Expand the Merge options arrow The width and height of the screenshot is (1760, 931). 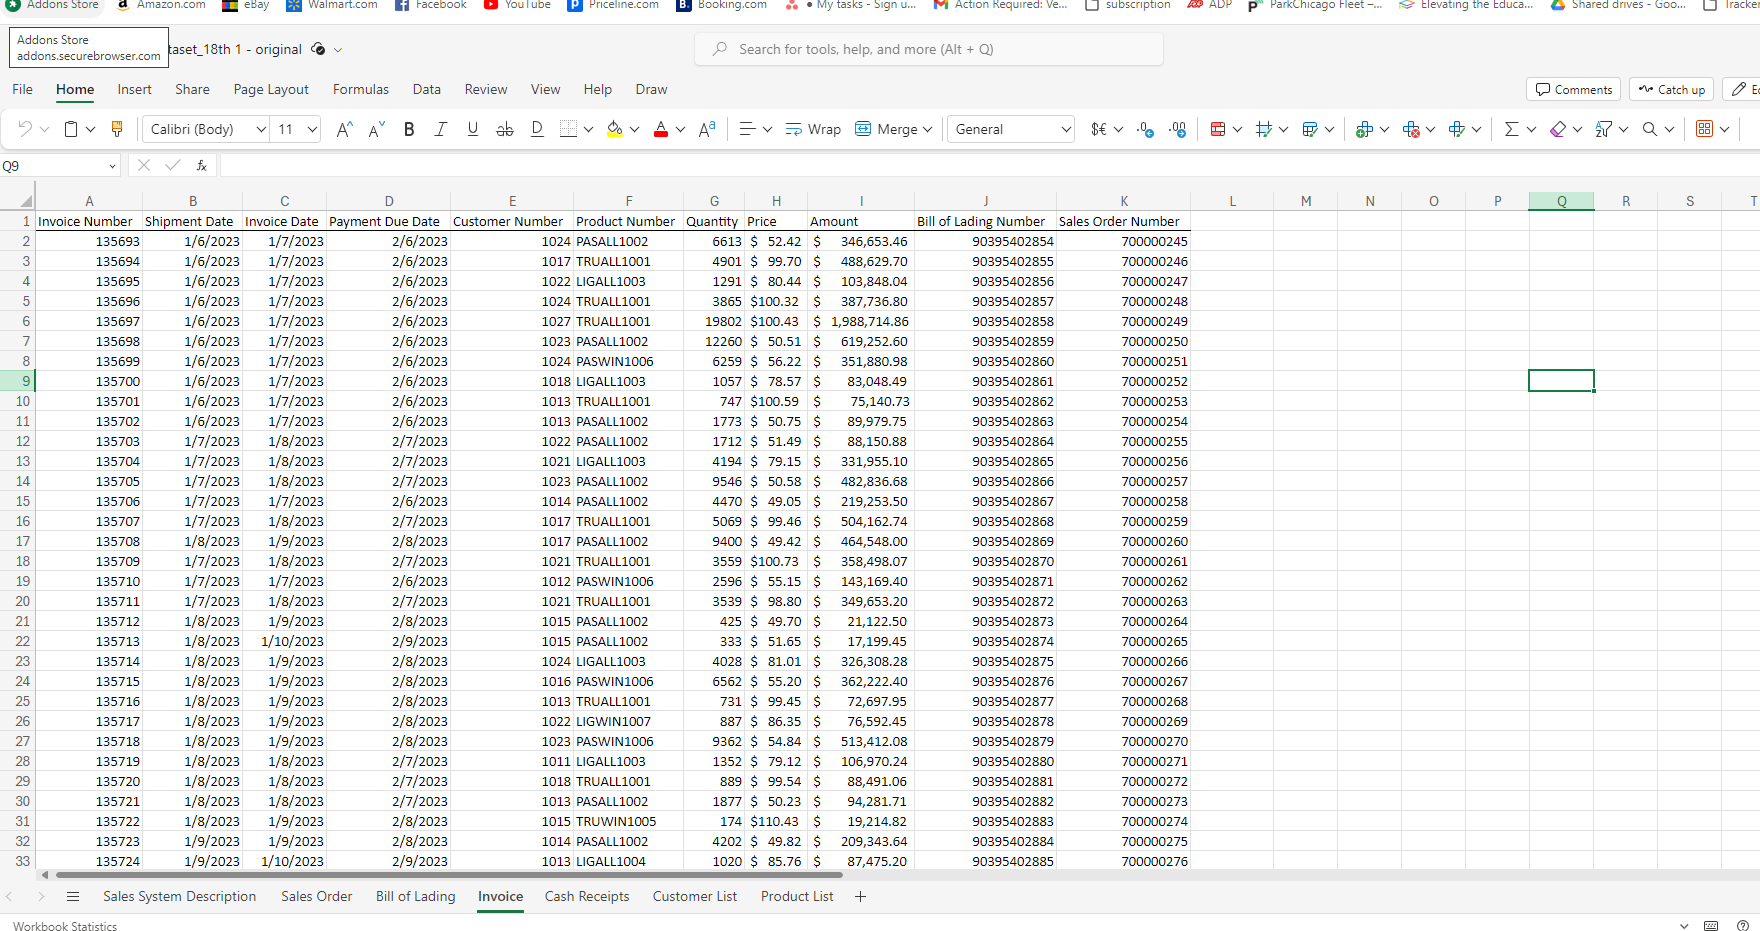click(927, 129)
